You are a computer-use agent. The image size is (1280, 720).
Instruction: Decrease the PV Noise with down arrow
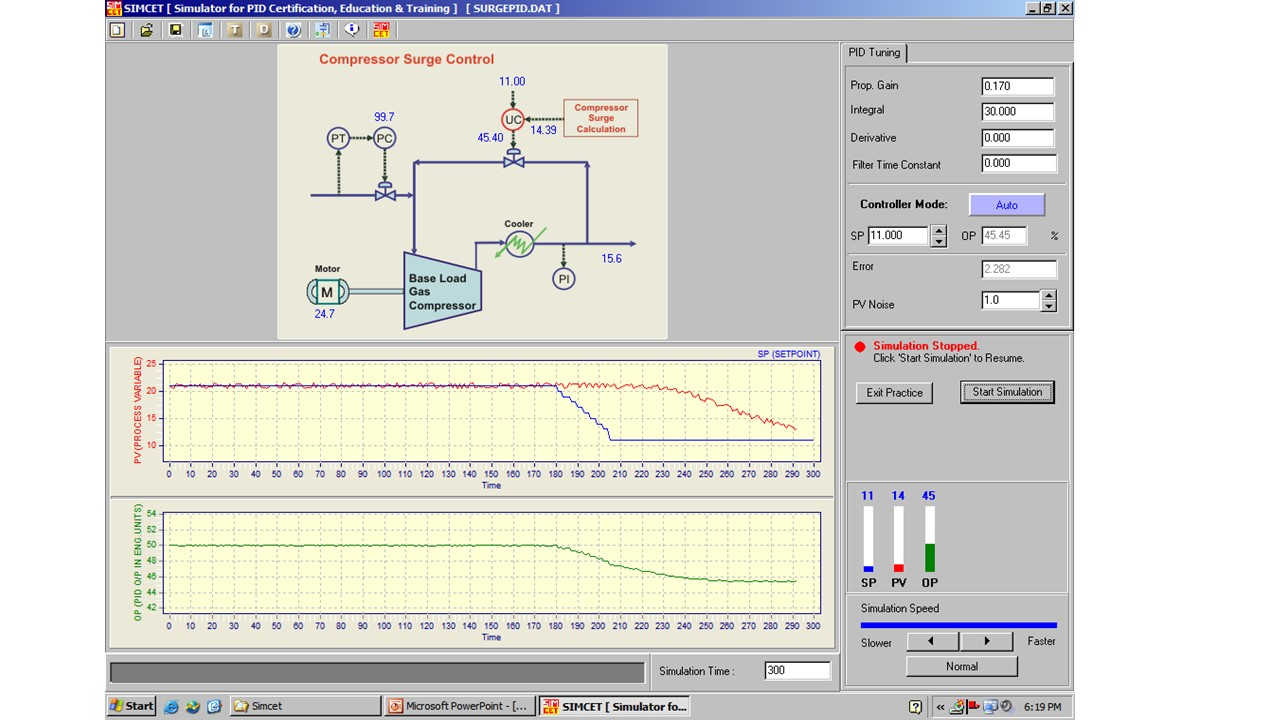1048,306
